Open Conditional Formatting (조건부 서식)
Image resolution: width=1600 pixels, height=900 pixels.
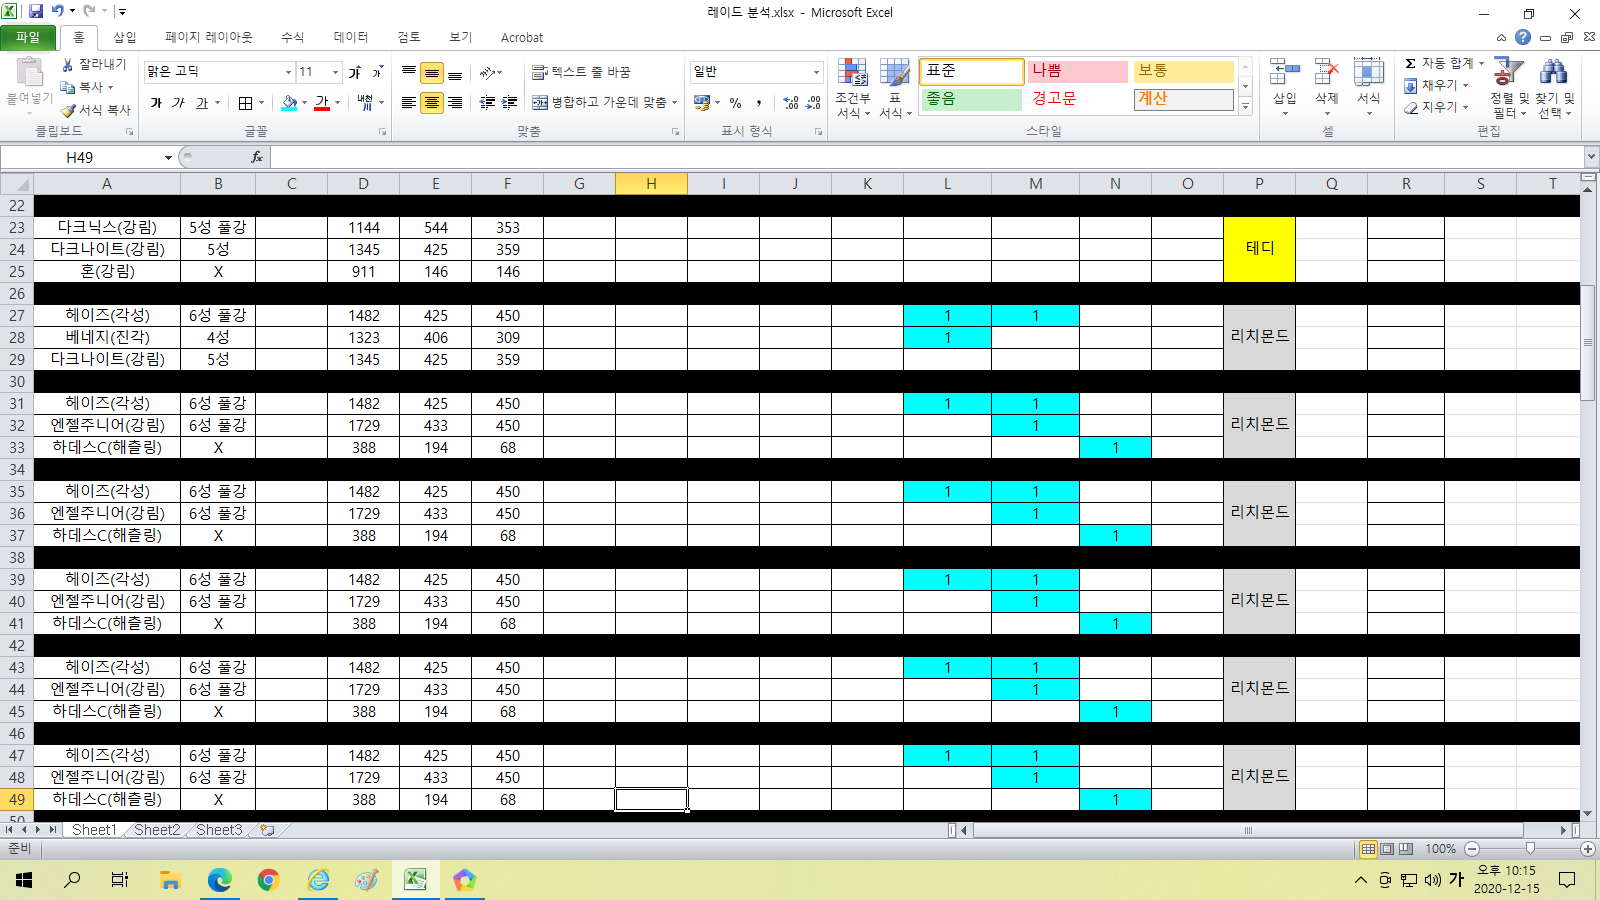(x=852, y=87)
